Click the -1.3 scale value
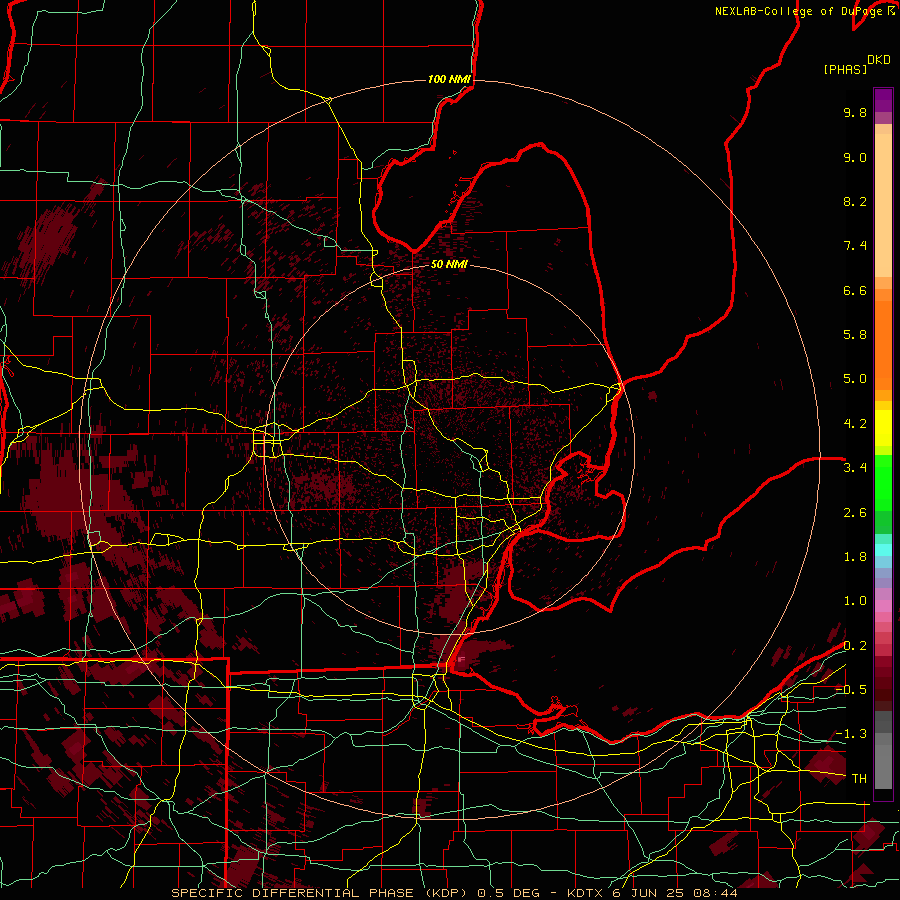The width and height of the screenshot is (900, 900). coord(851,734)
